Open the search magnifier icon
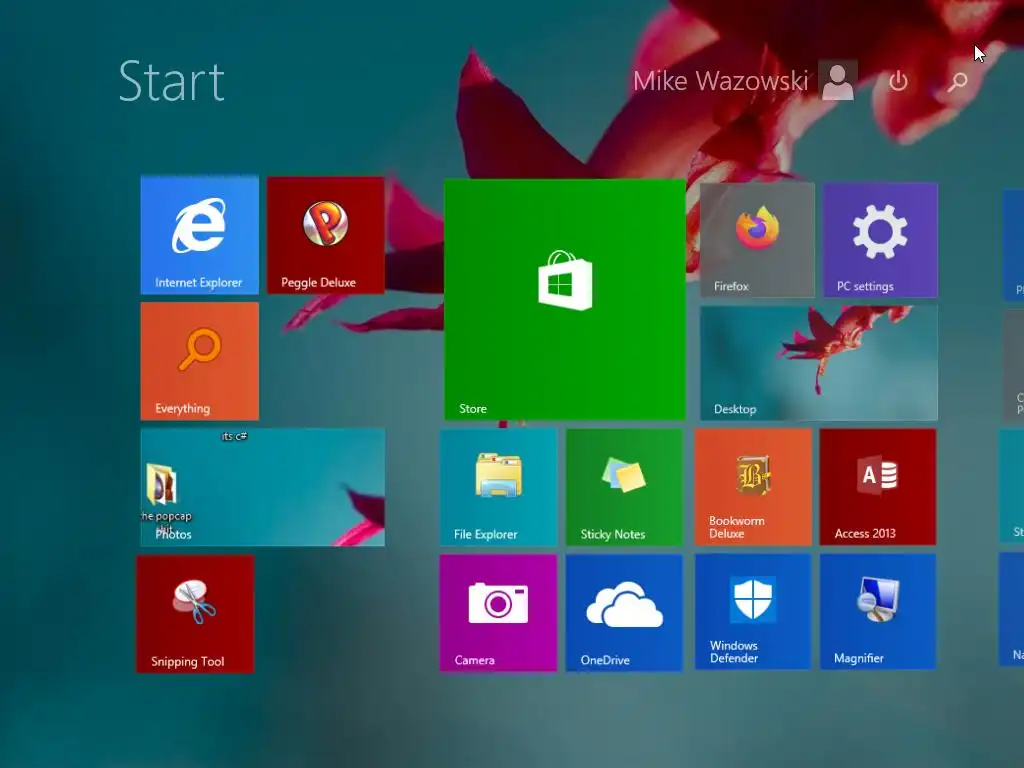Image resolution: width=1024 pixels, height=768 pixels. tap(957, 82)
